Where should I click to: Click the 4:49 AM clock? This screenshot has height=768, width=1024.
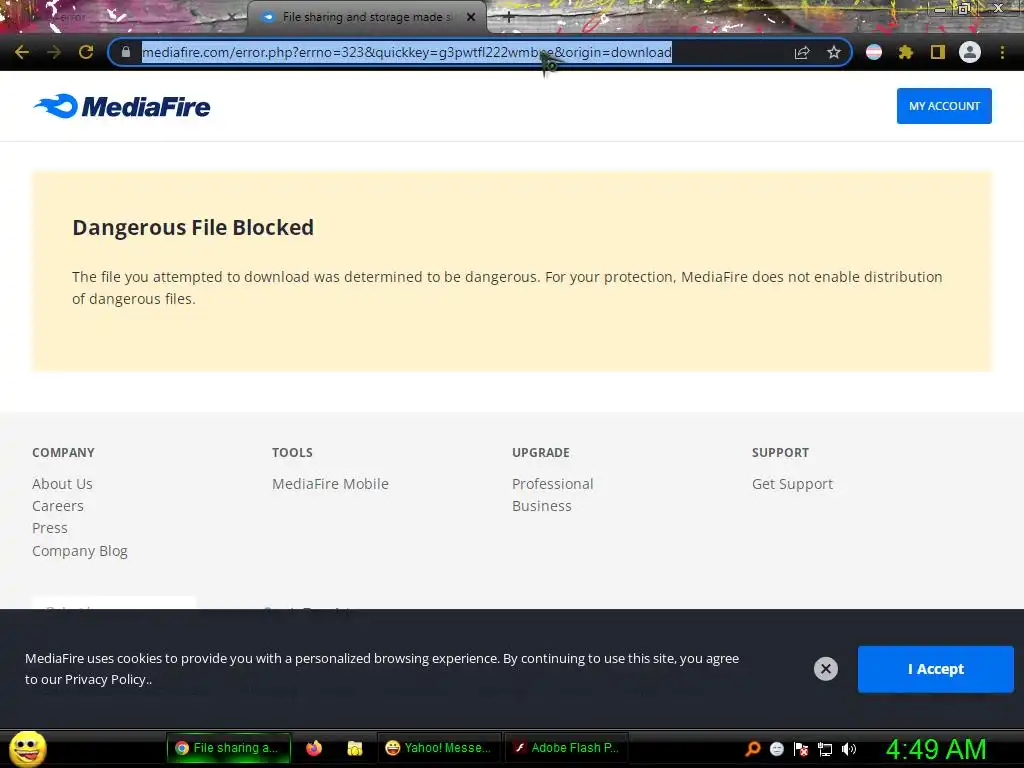[x=935, y=749]
